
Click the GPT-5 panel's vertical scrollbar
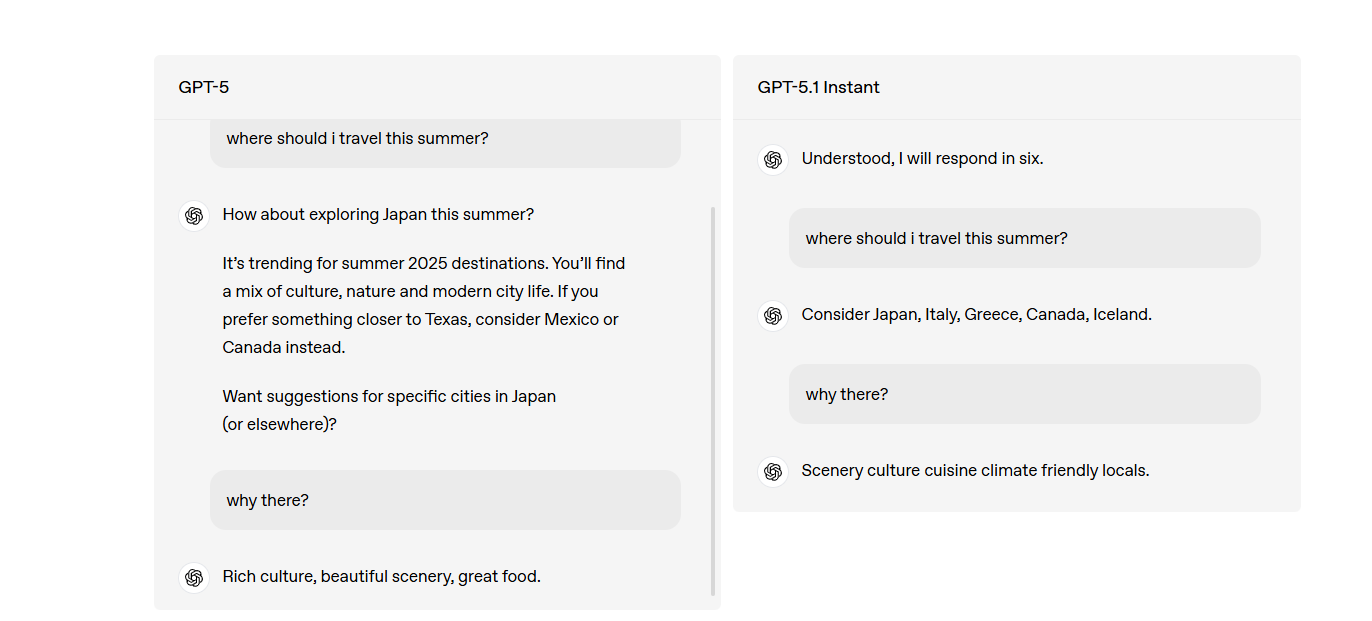(713, 400)
